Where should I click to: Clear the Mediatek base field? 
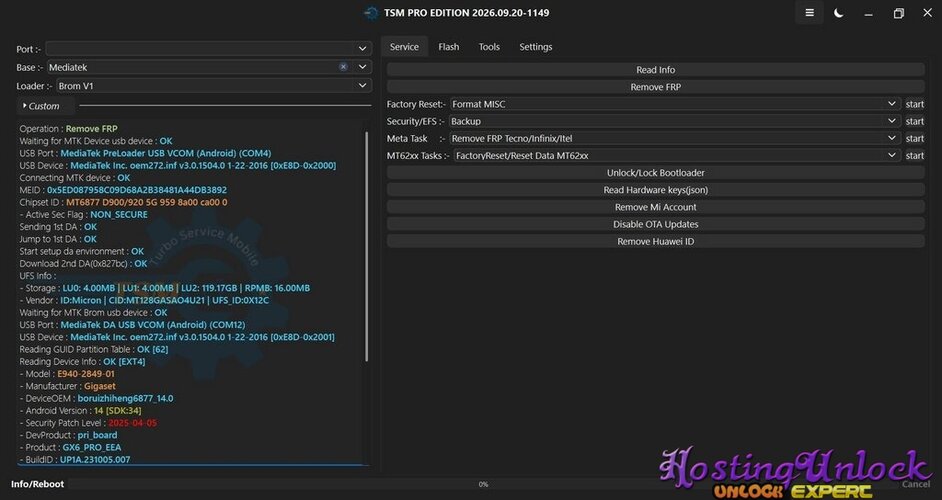tap(343, 67)
